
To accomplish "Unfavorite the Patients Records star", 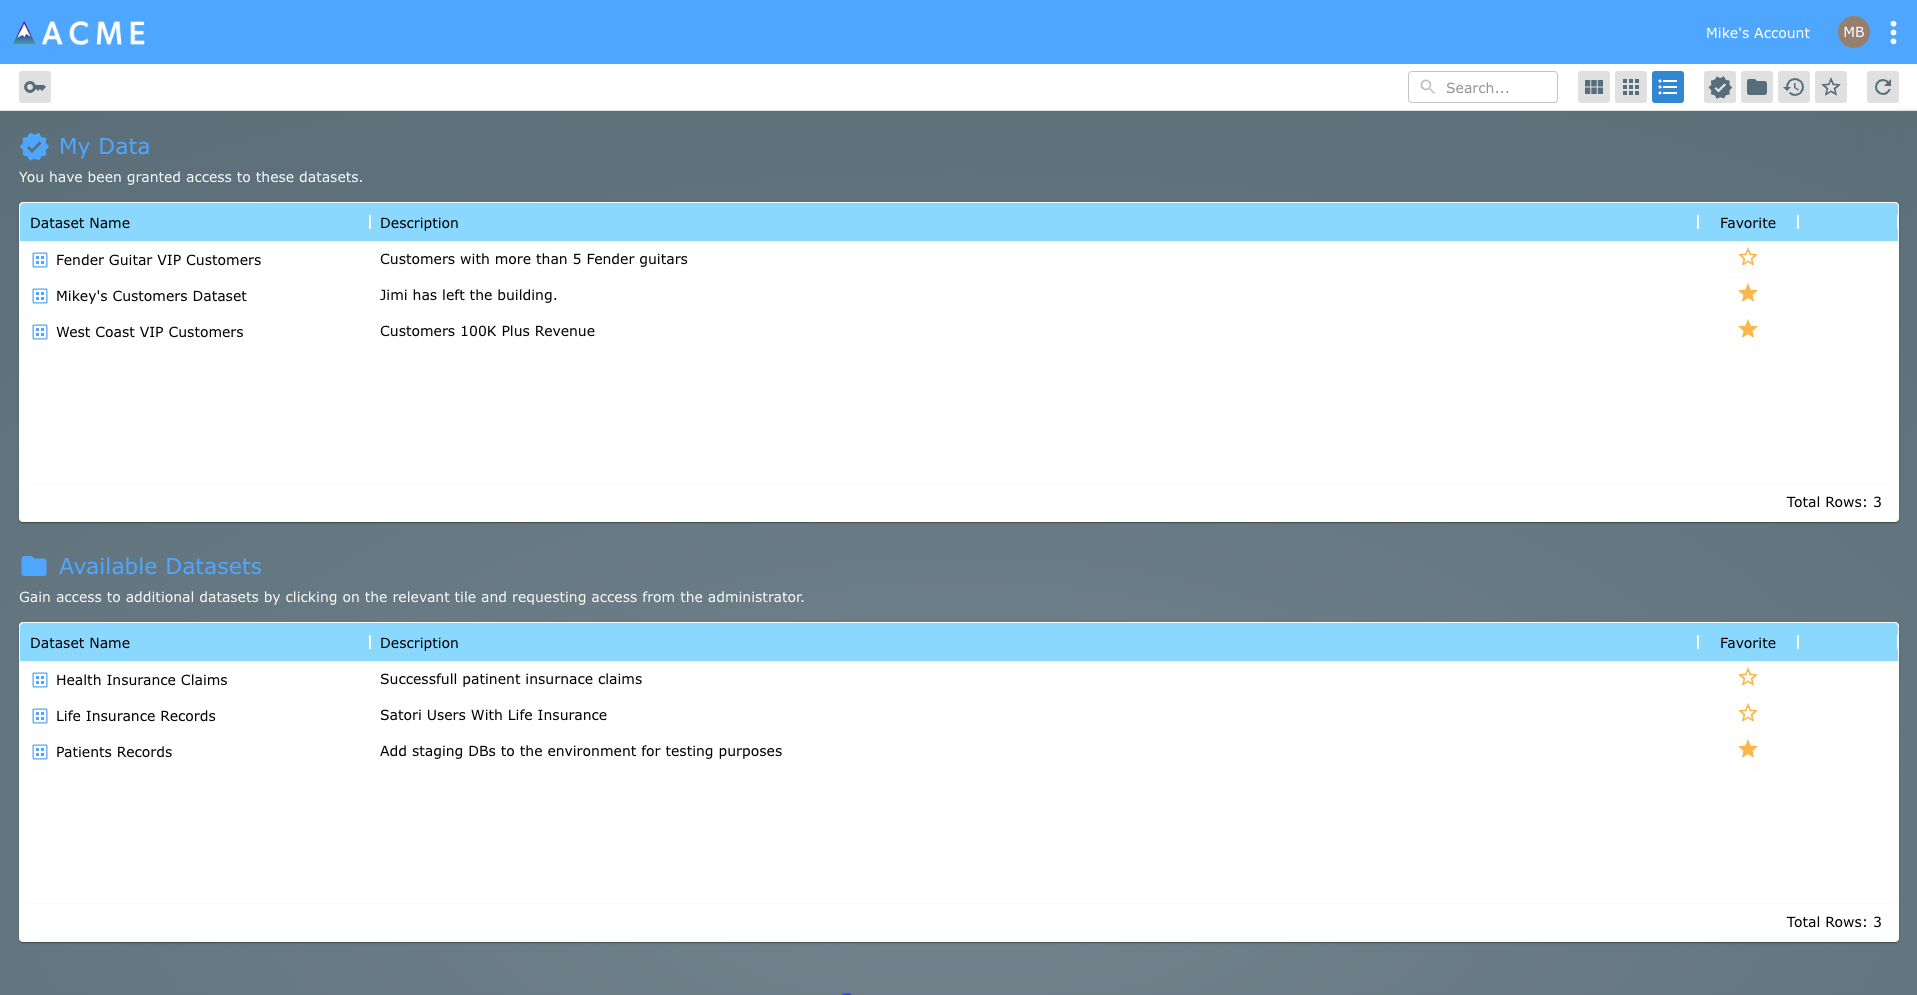I will (1748, 749).
